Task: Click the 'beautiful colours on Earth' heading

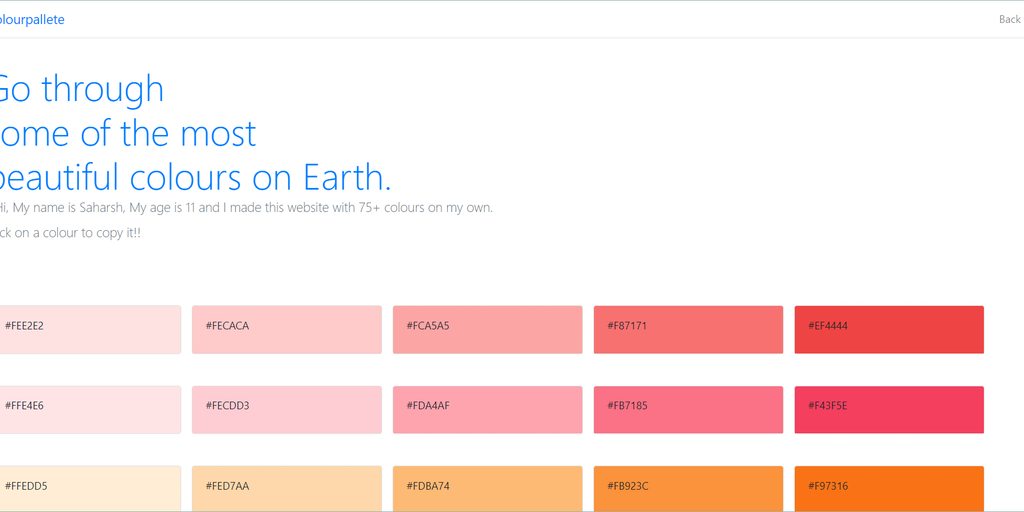Action: point(195,177)
